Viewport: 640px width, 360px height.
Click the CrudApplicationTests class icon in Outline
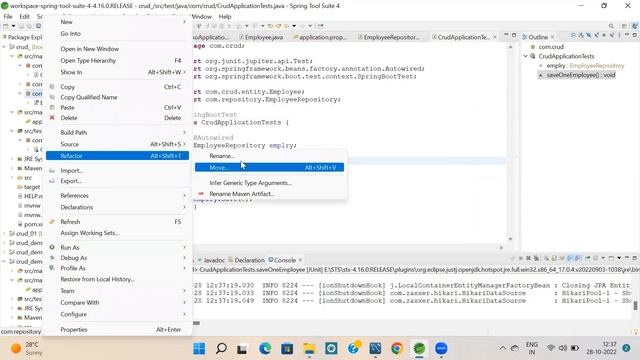[533, 56]
